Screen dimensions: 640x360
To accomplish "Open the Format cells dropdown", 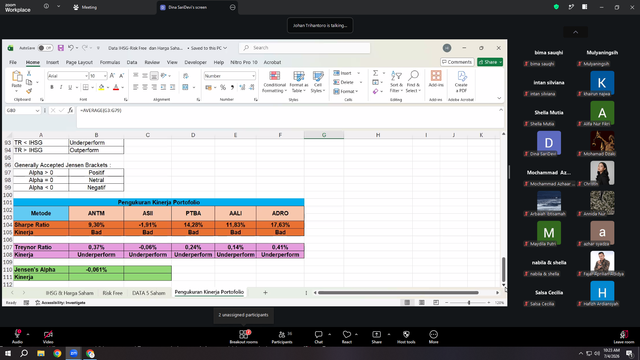I will (x=346, y=91).
